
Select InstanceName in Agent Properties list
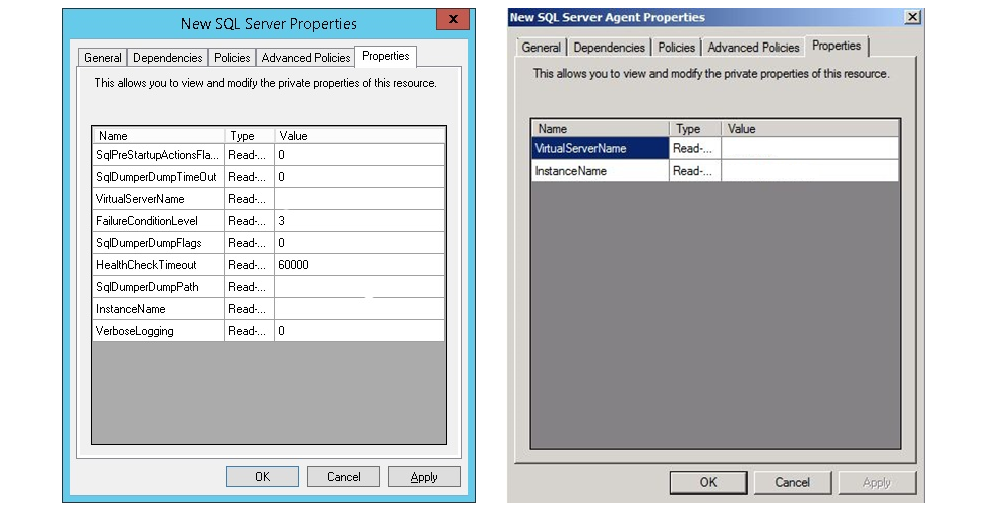715,171
